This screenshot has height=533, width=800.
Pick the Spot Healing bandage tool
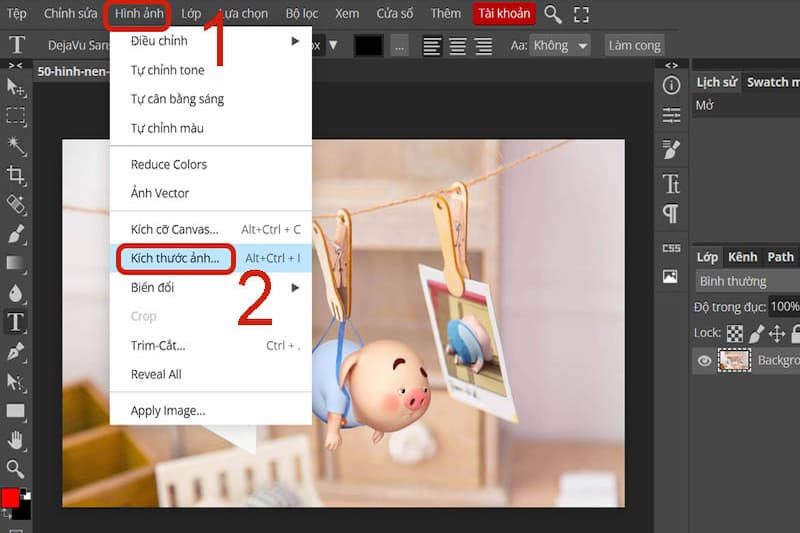15,205
